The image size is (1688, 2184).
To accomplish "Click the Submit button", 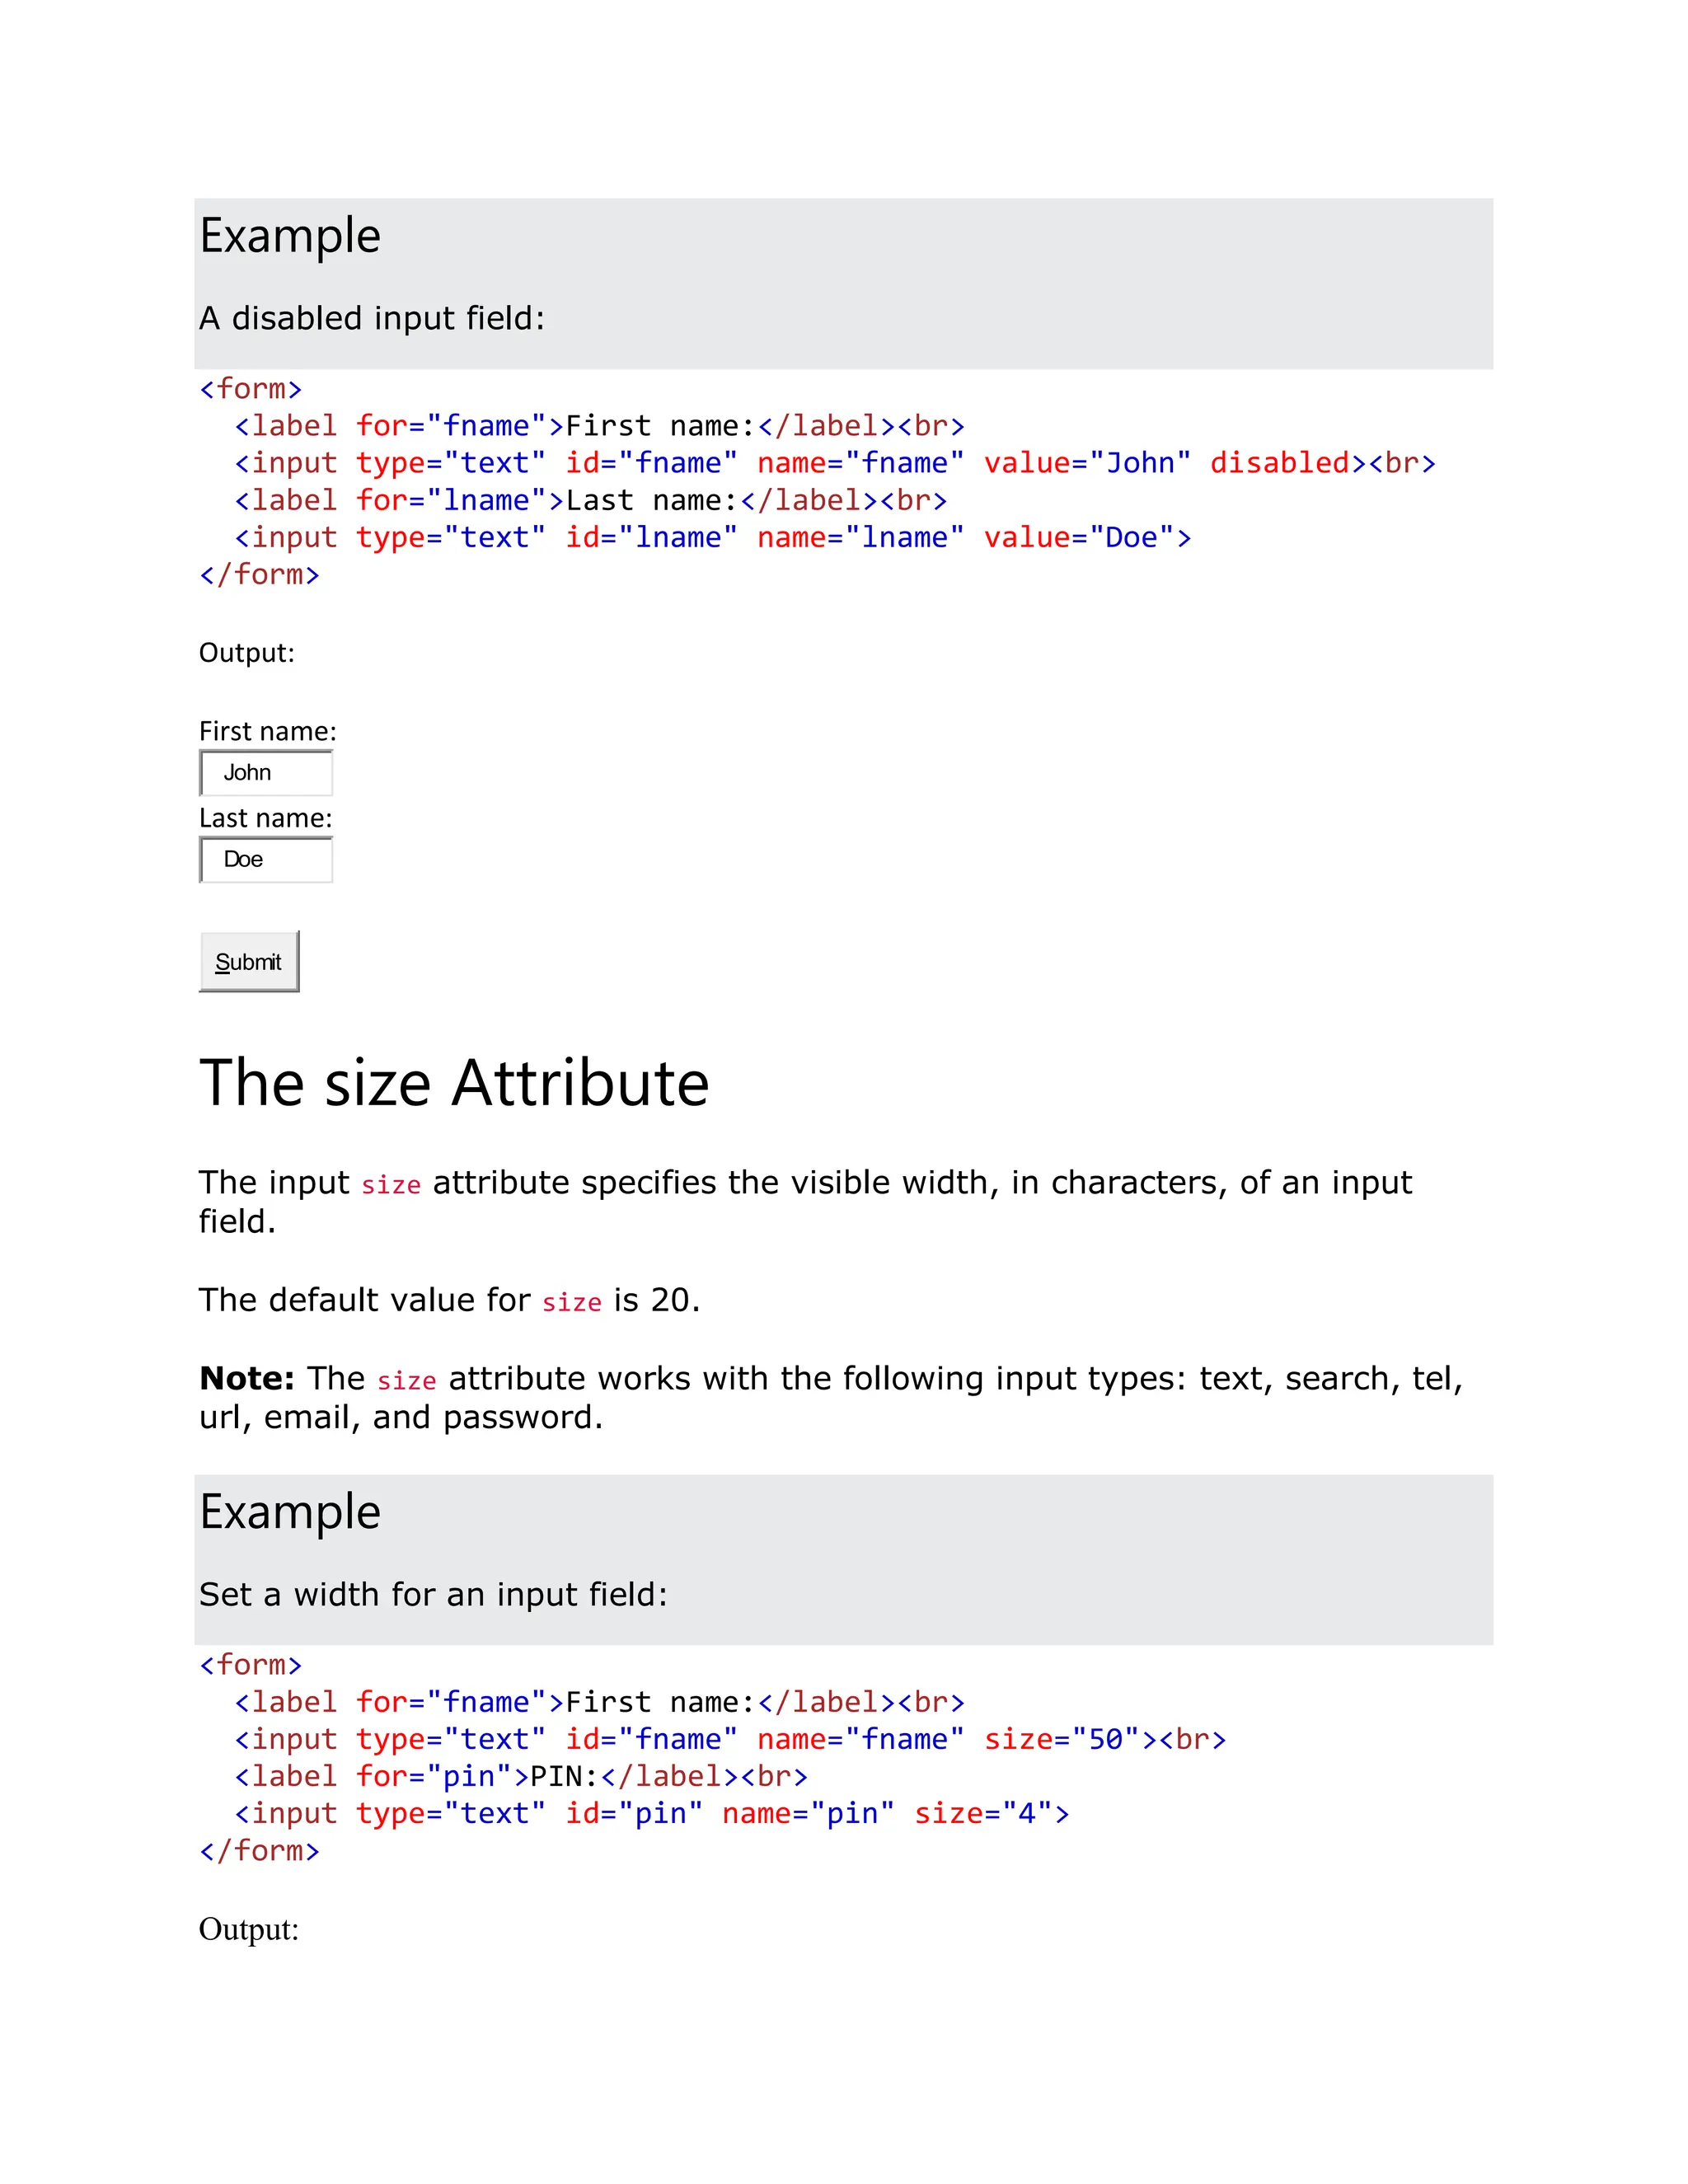I will click(x=249, y=961).
